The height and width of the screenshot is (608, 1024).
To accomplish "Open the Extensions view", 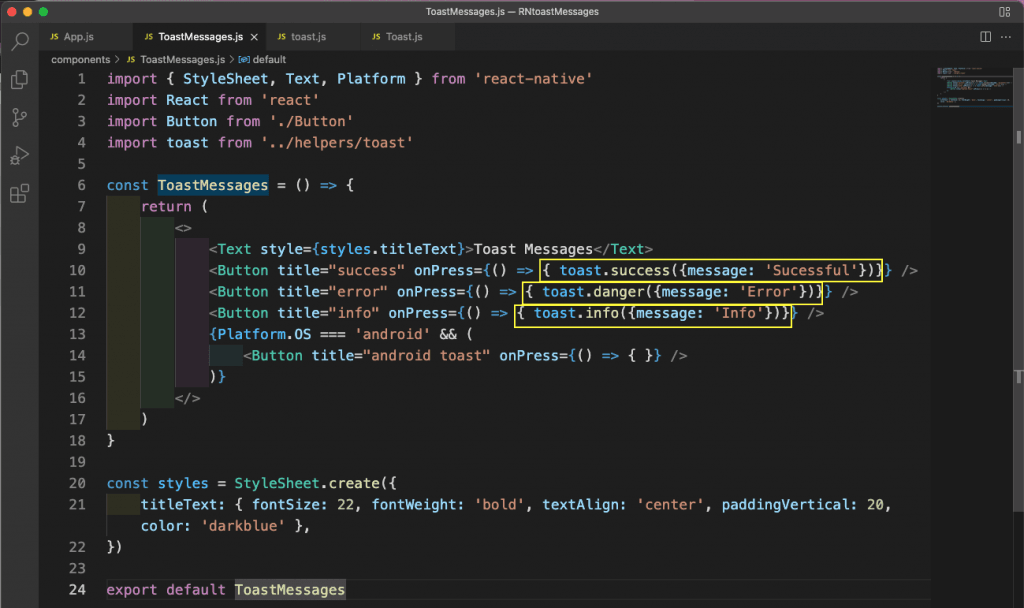I will [19, 194].
